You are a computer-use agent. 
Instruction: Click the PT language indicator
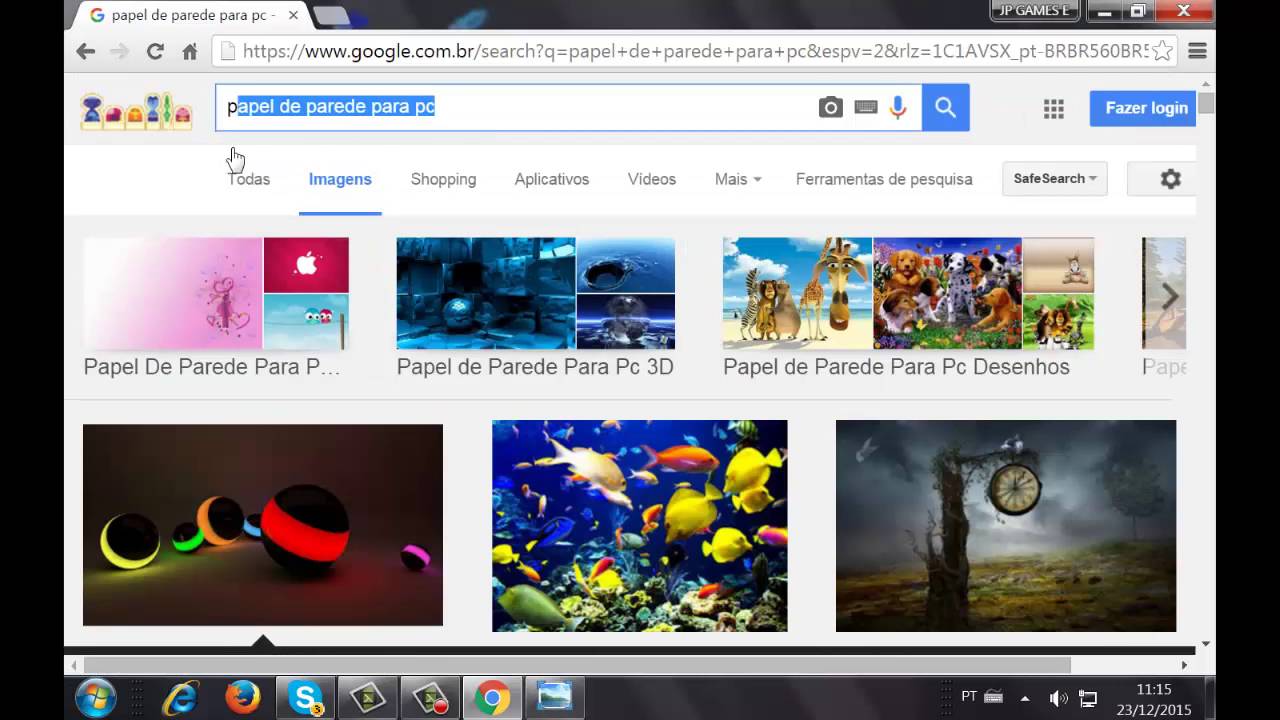968,697
